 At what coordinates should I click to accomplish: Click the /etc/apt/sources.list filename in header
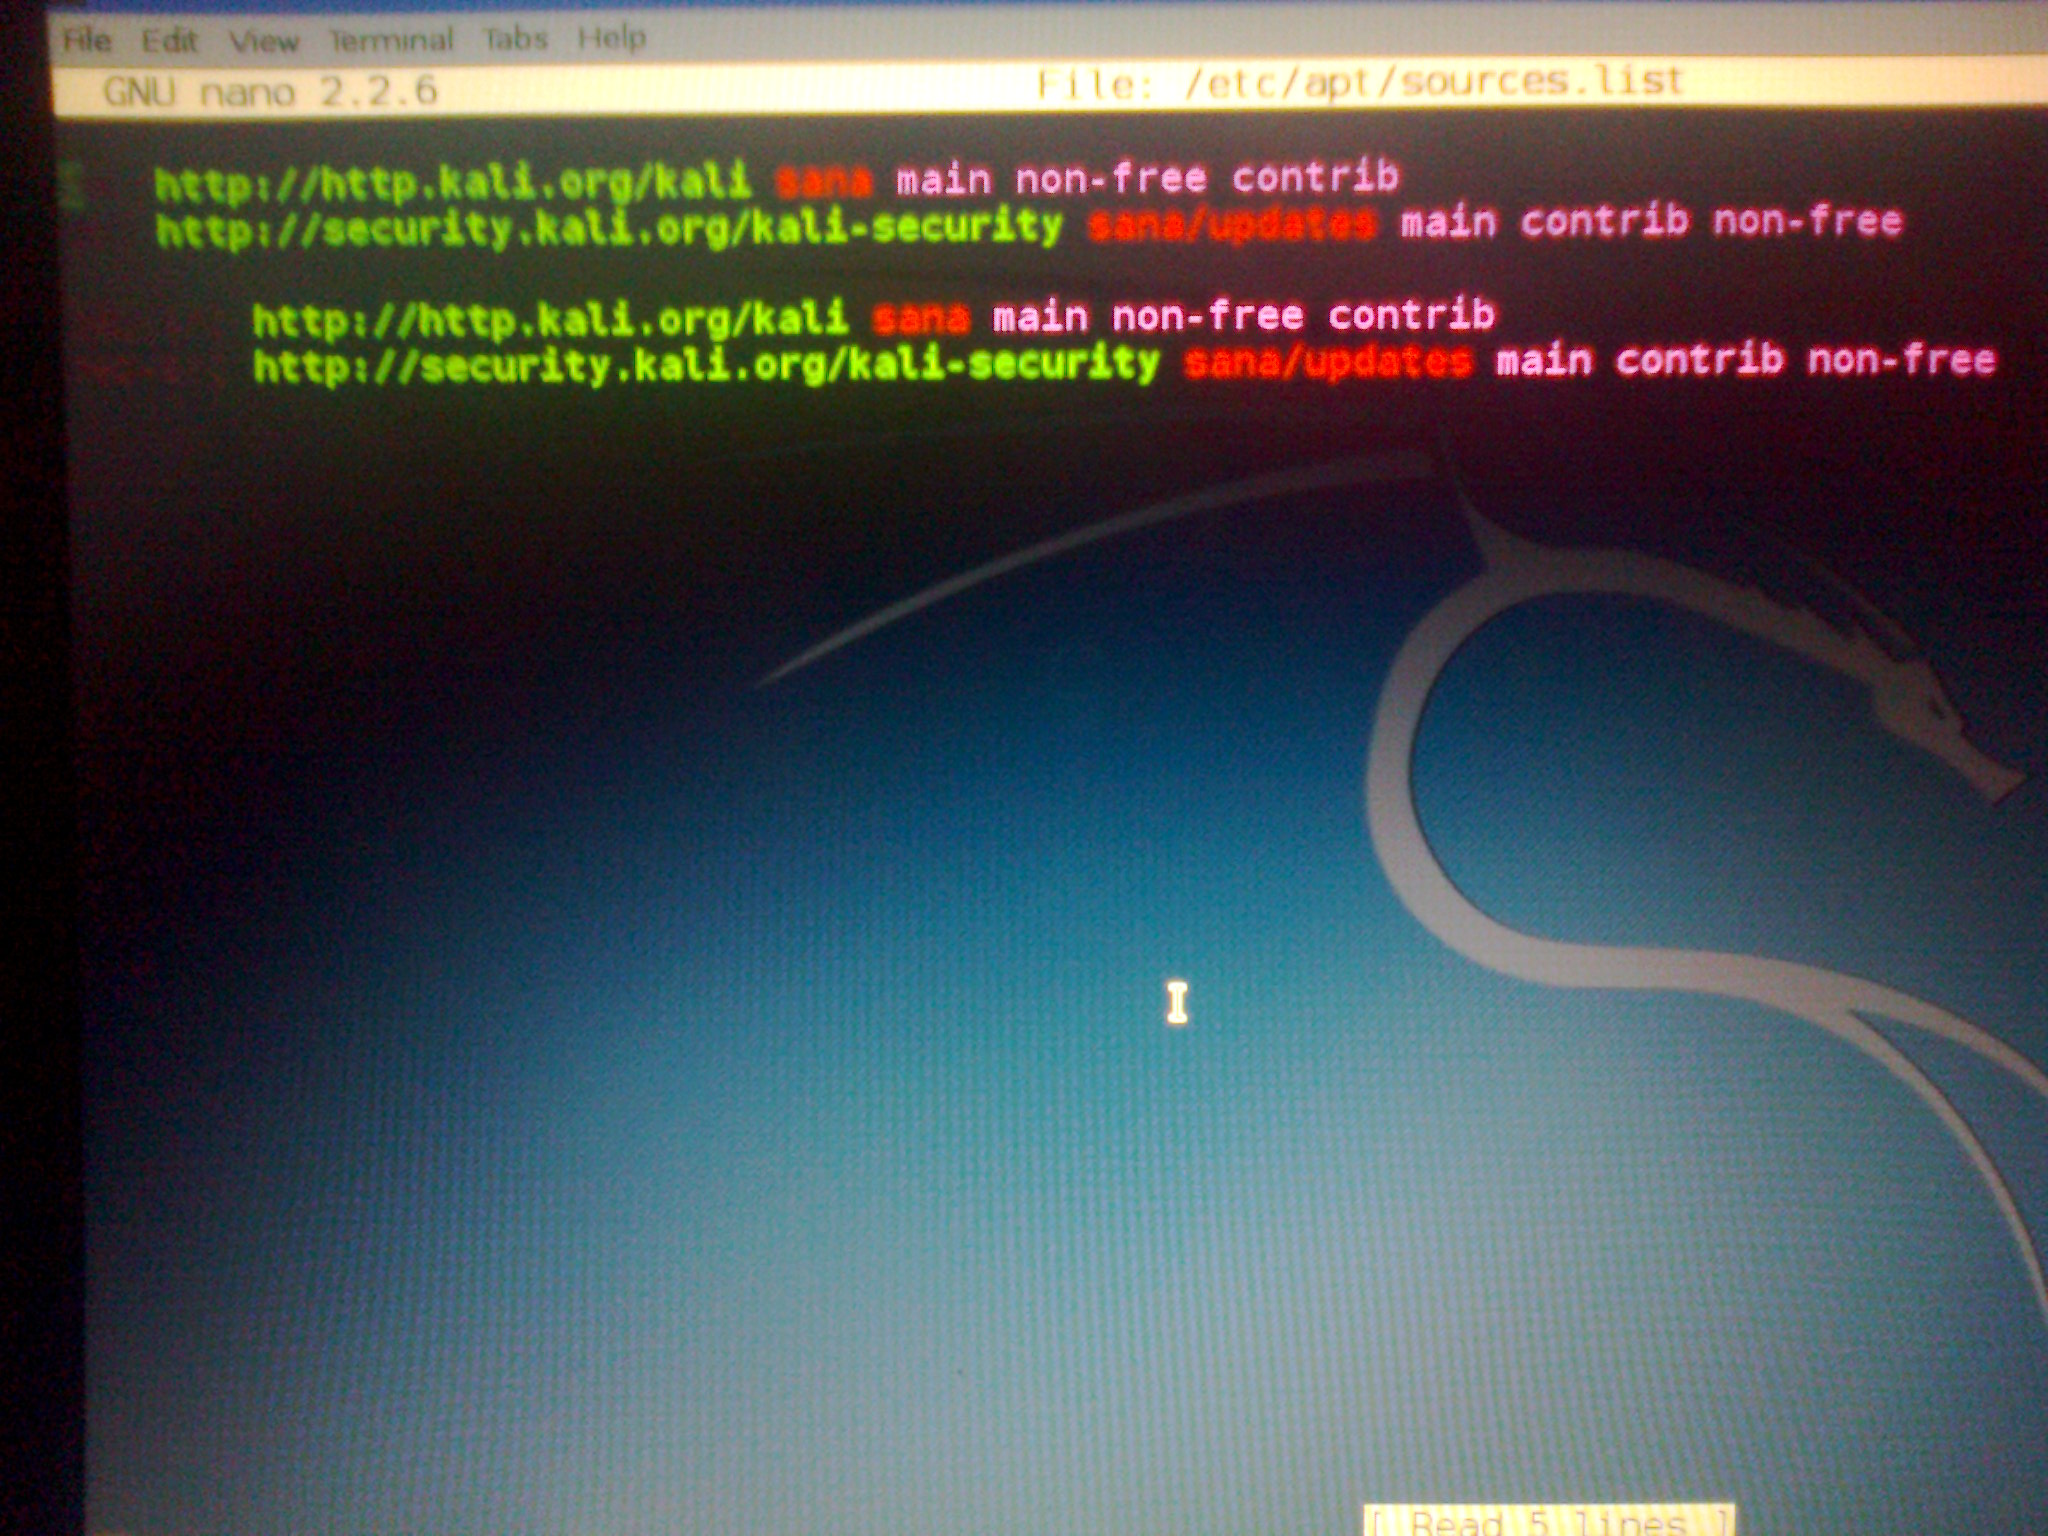coord(1433,81)
